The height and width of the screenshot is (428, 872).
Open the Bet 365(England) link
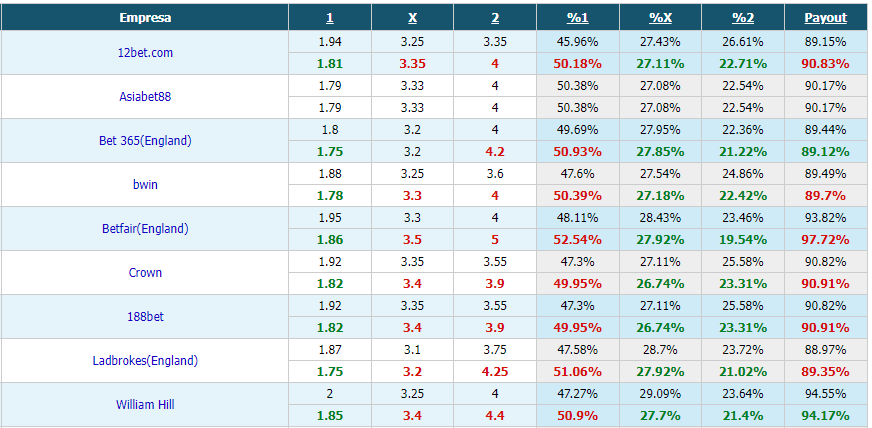[145, 141]
